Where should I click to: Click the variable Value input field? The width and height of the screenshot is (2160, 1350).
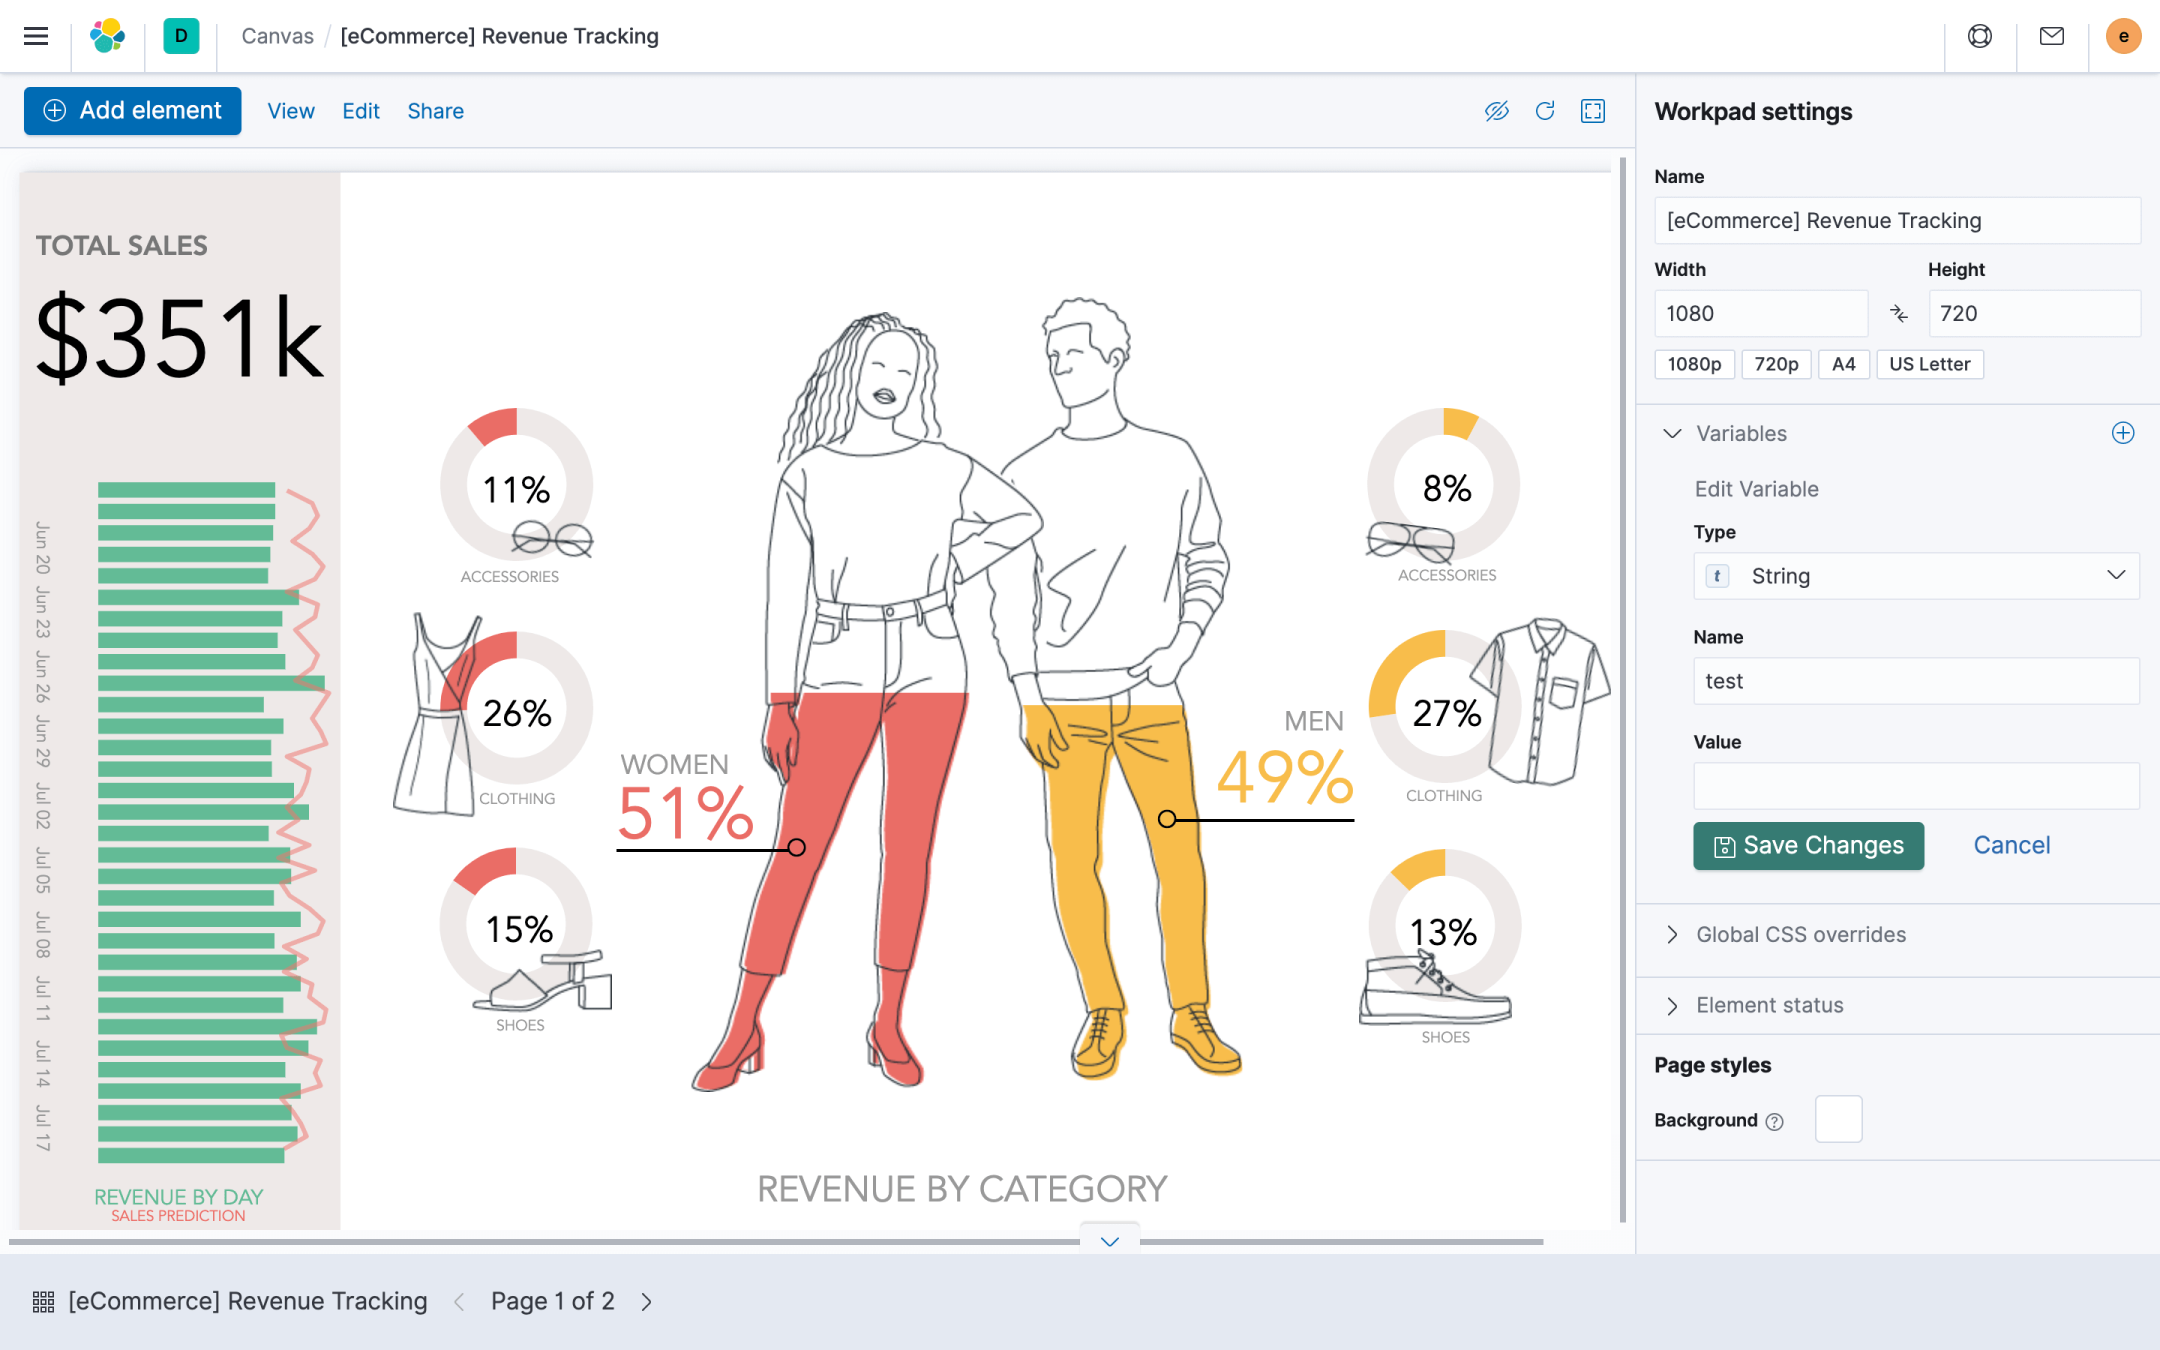tap(1915, 786)
